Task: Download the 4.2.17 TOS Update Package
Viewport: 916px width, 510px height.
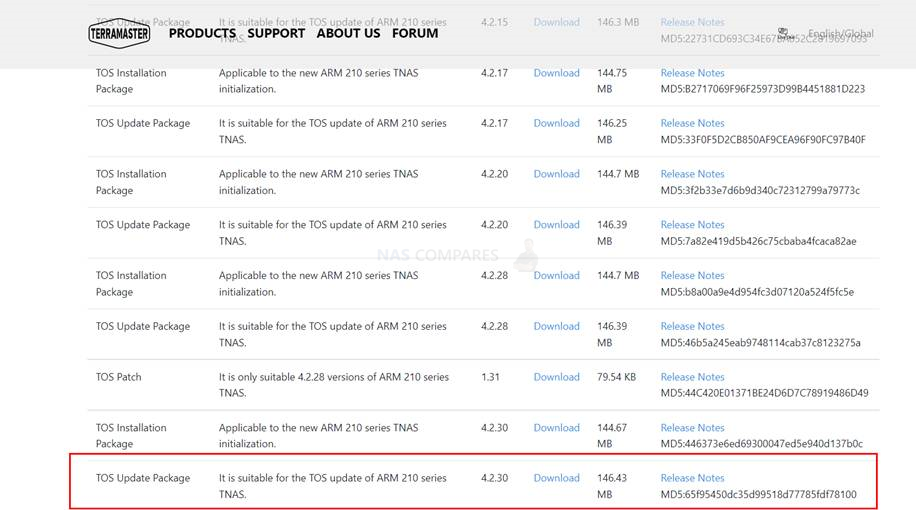Action: coord(556,123)
